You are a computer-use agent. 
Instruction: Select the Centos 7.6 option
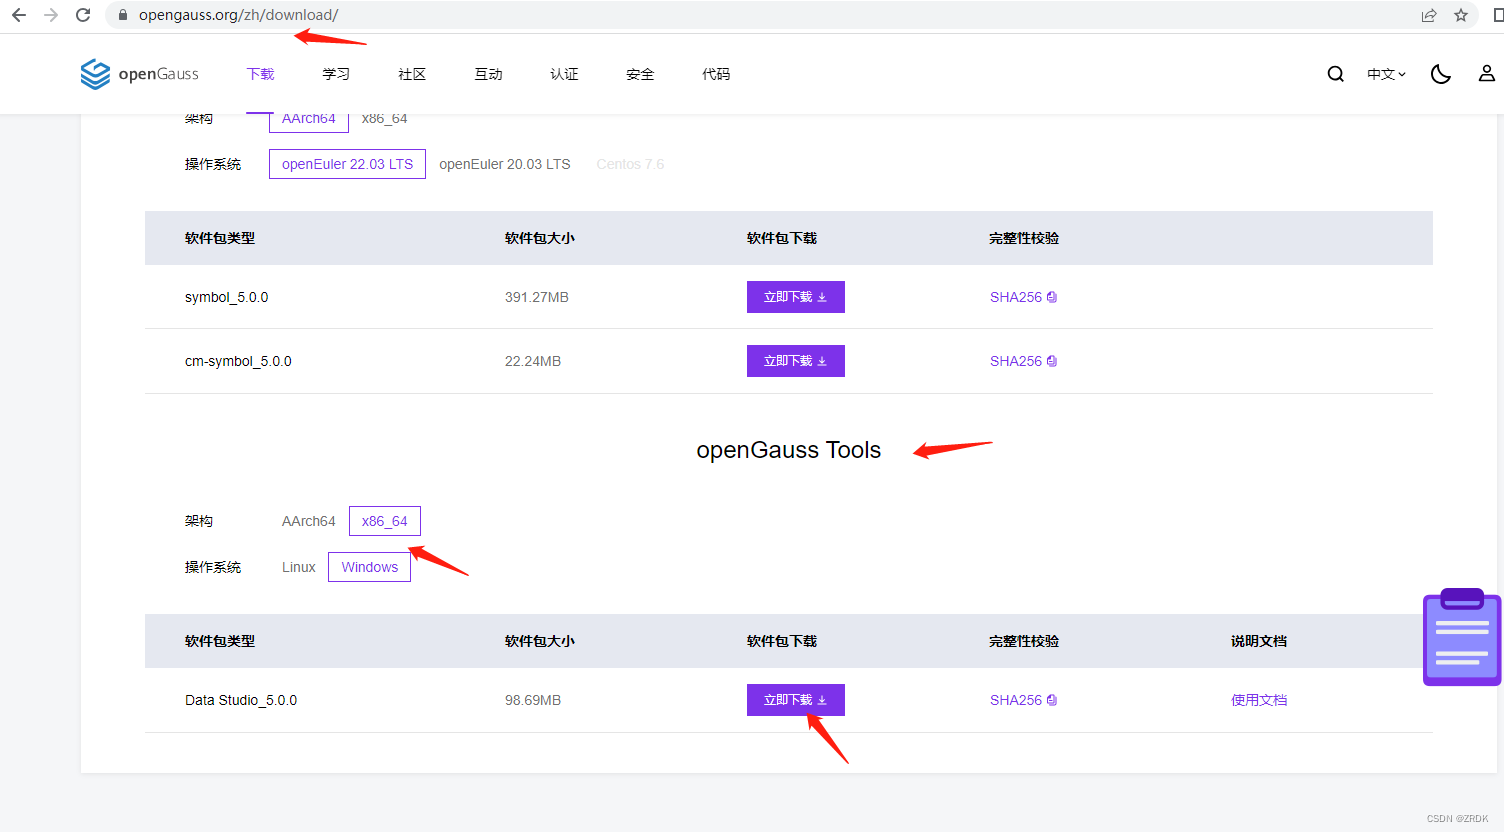pos(630,164)
